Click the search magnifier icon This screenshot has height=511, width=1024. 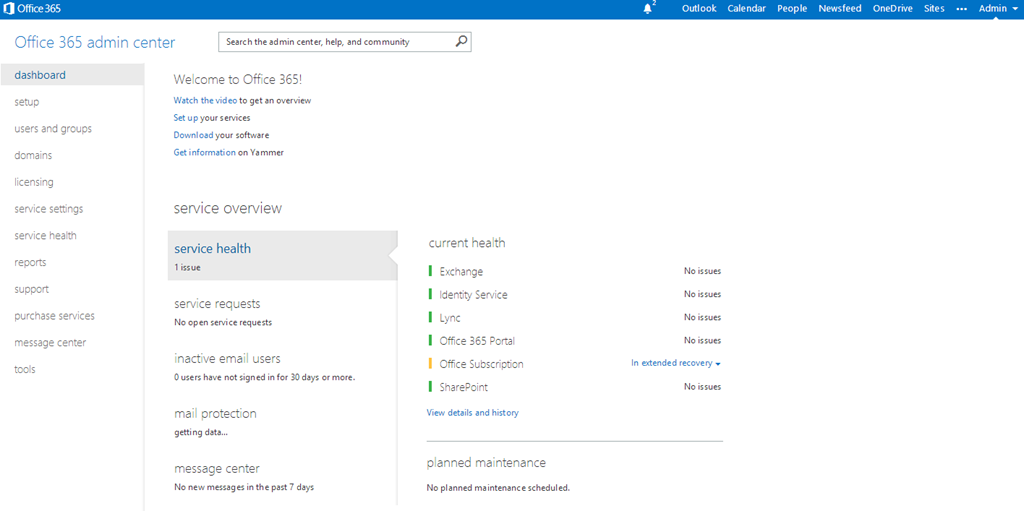(x=461, y=41)
